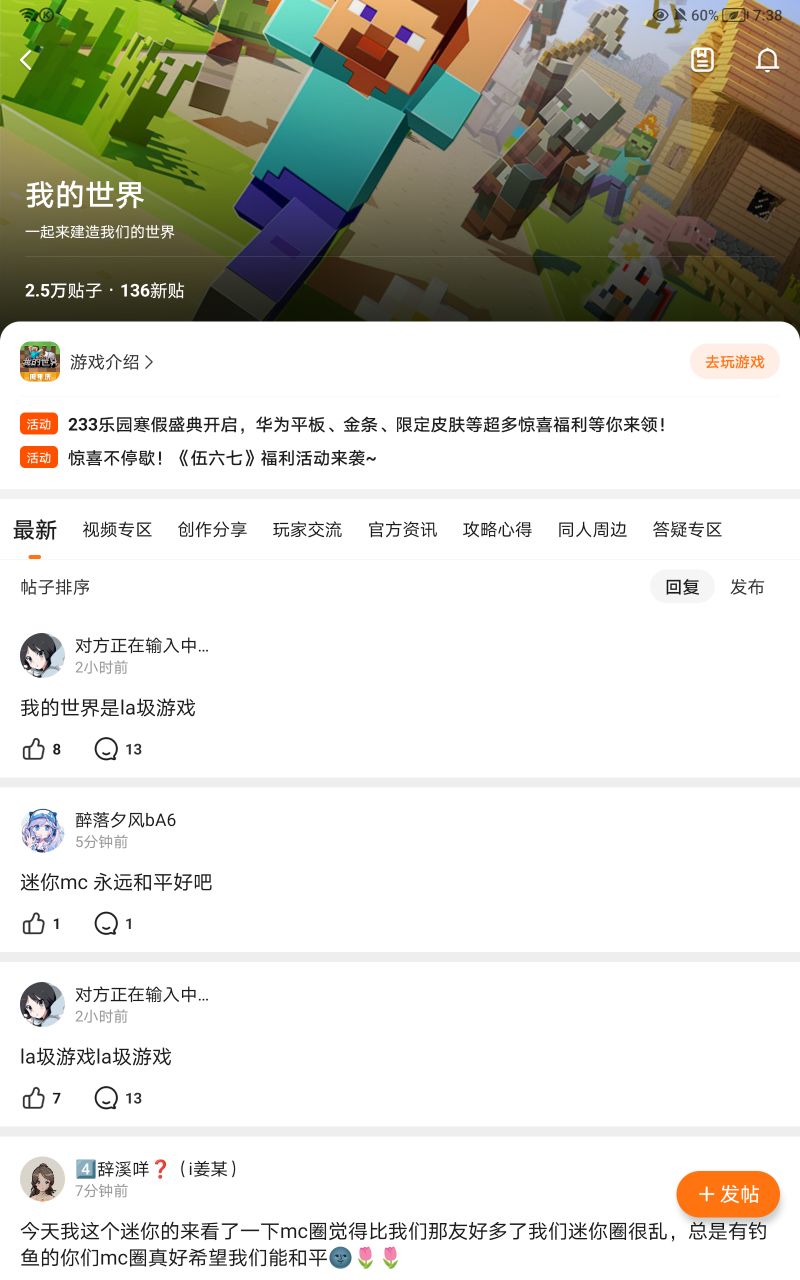Like the la圾游戏la圾游戏 post
This screenshot has width=800, height=1280.
pyautogui.click(x=34, y=1098)
